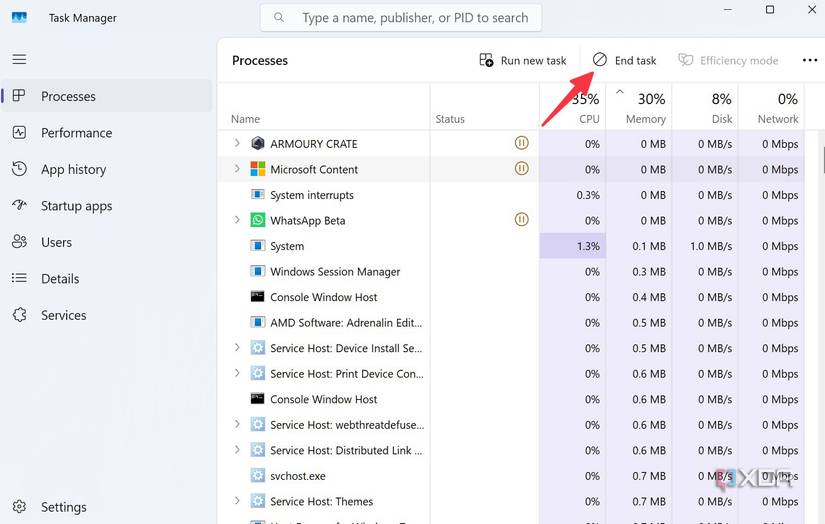
Task: Expand the WhatsApp Beta process group
Action: coord(237,220)
